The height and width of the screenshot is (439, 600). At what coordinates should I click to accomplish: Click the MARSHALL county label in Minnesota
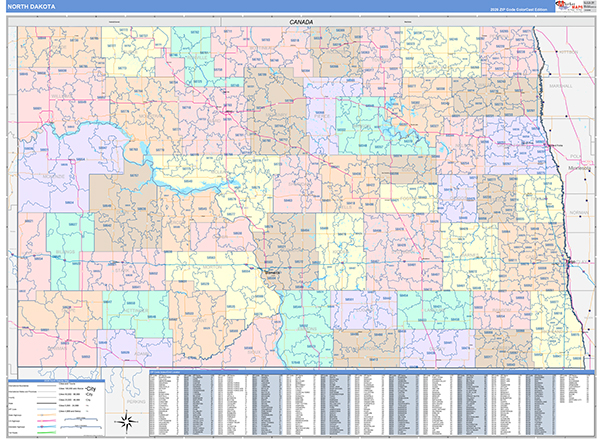click(561, 86)
